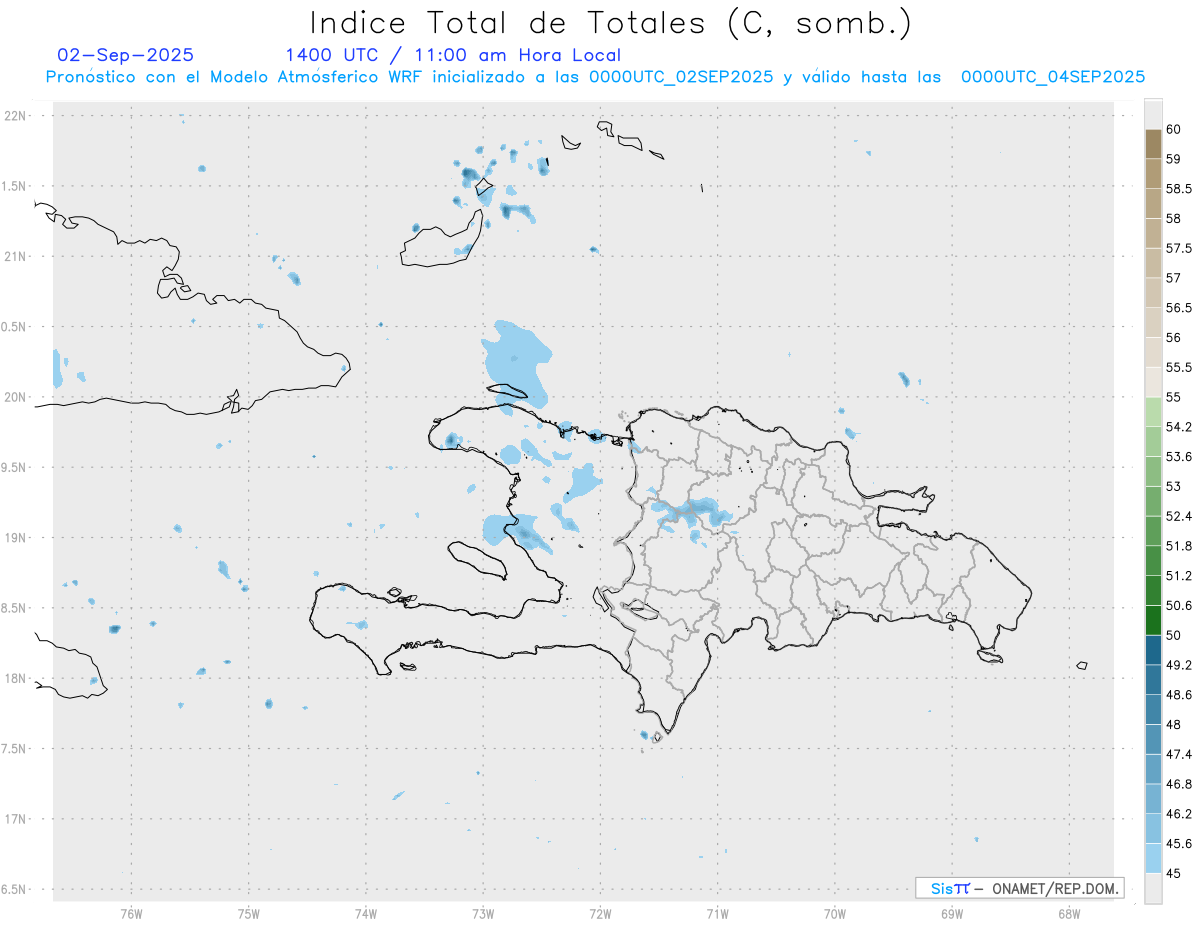Screen dimensions: 1200x927
Task: Click the "55" value on the color scale
Action: pyautogui.click(x=1173, y=397)
